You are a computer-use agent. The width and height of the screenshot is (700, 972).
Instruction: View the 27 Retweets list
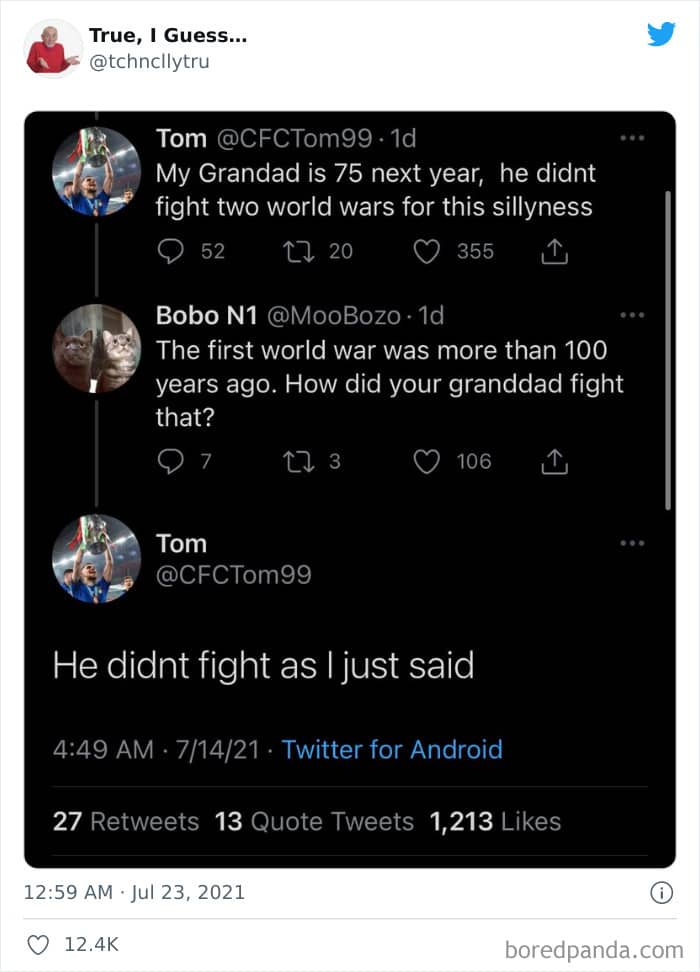click(126, 822)
